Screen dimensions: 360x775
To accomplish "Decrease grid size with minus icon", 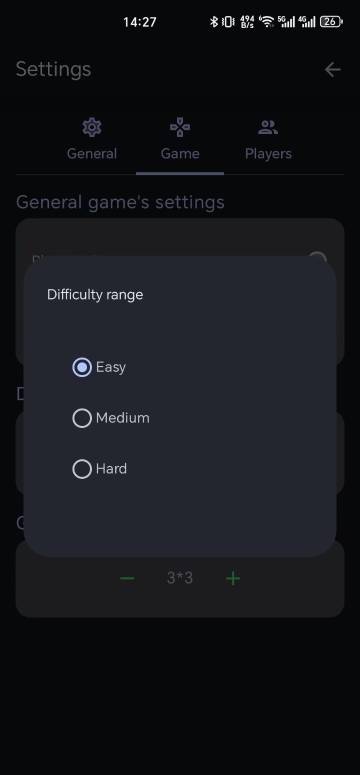I will pos(127,578).
